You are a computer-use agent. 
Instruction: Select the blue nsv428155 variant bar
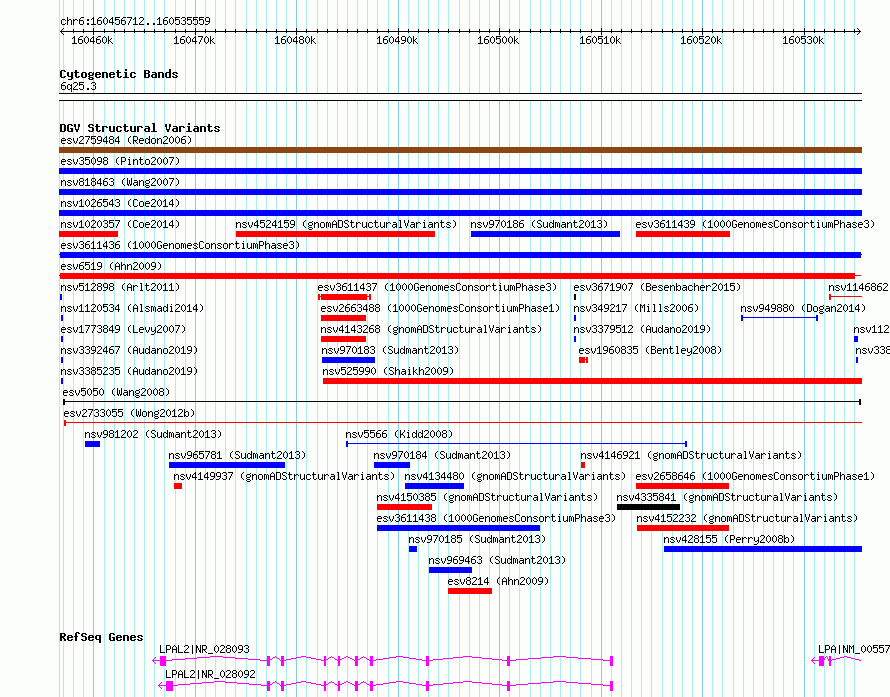(763, 549)
